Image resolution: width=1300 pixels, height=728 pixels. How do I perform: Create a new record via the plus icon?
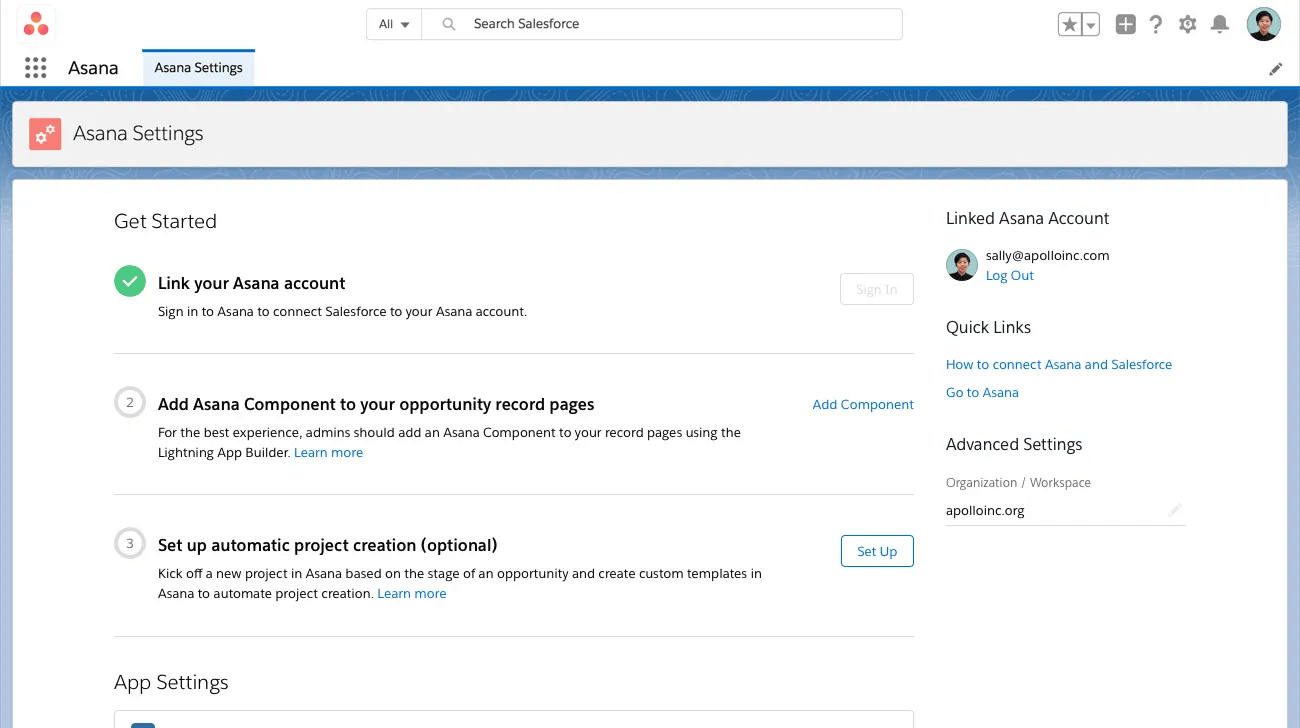pyautogui.click(x=1124, y=23)
